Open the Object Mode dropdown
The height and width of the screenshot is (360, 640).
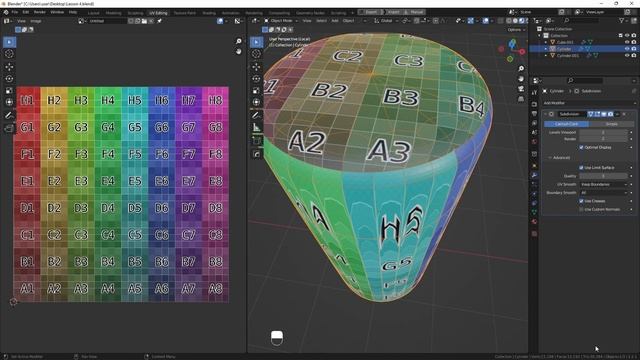pos(281,20)
